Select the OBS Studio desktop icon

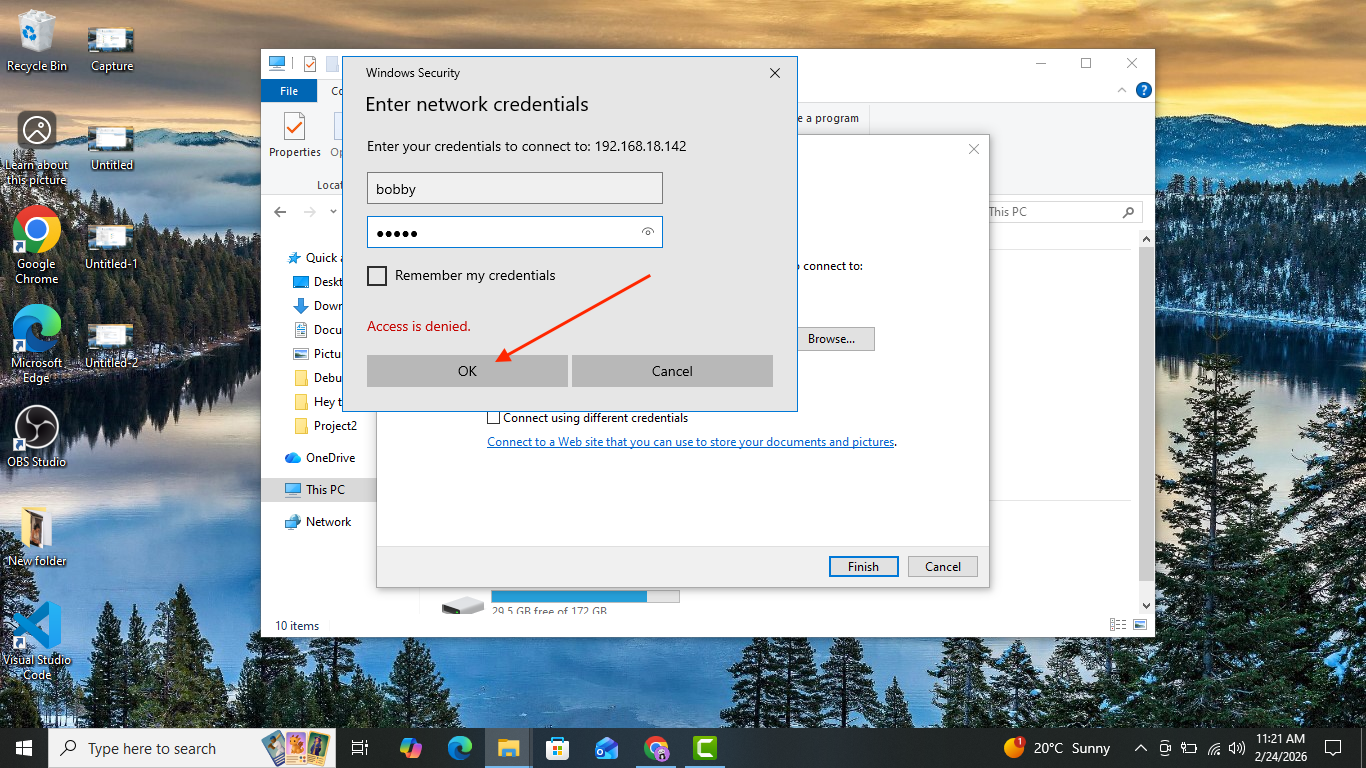pos(37,437)
